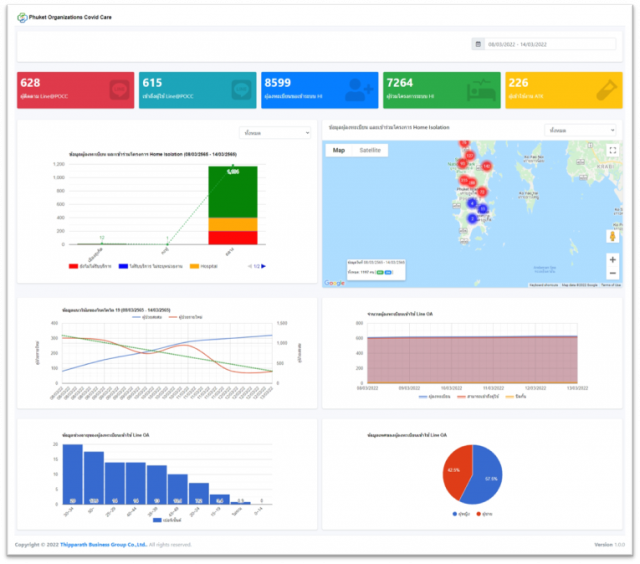Click the add-user icon on blue 8599 card
Image resolution: width=640 pixels, height=564 pixels.
pos(360,89)
